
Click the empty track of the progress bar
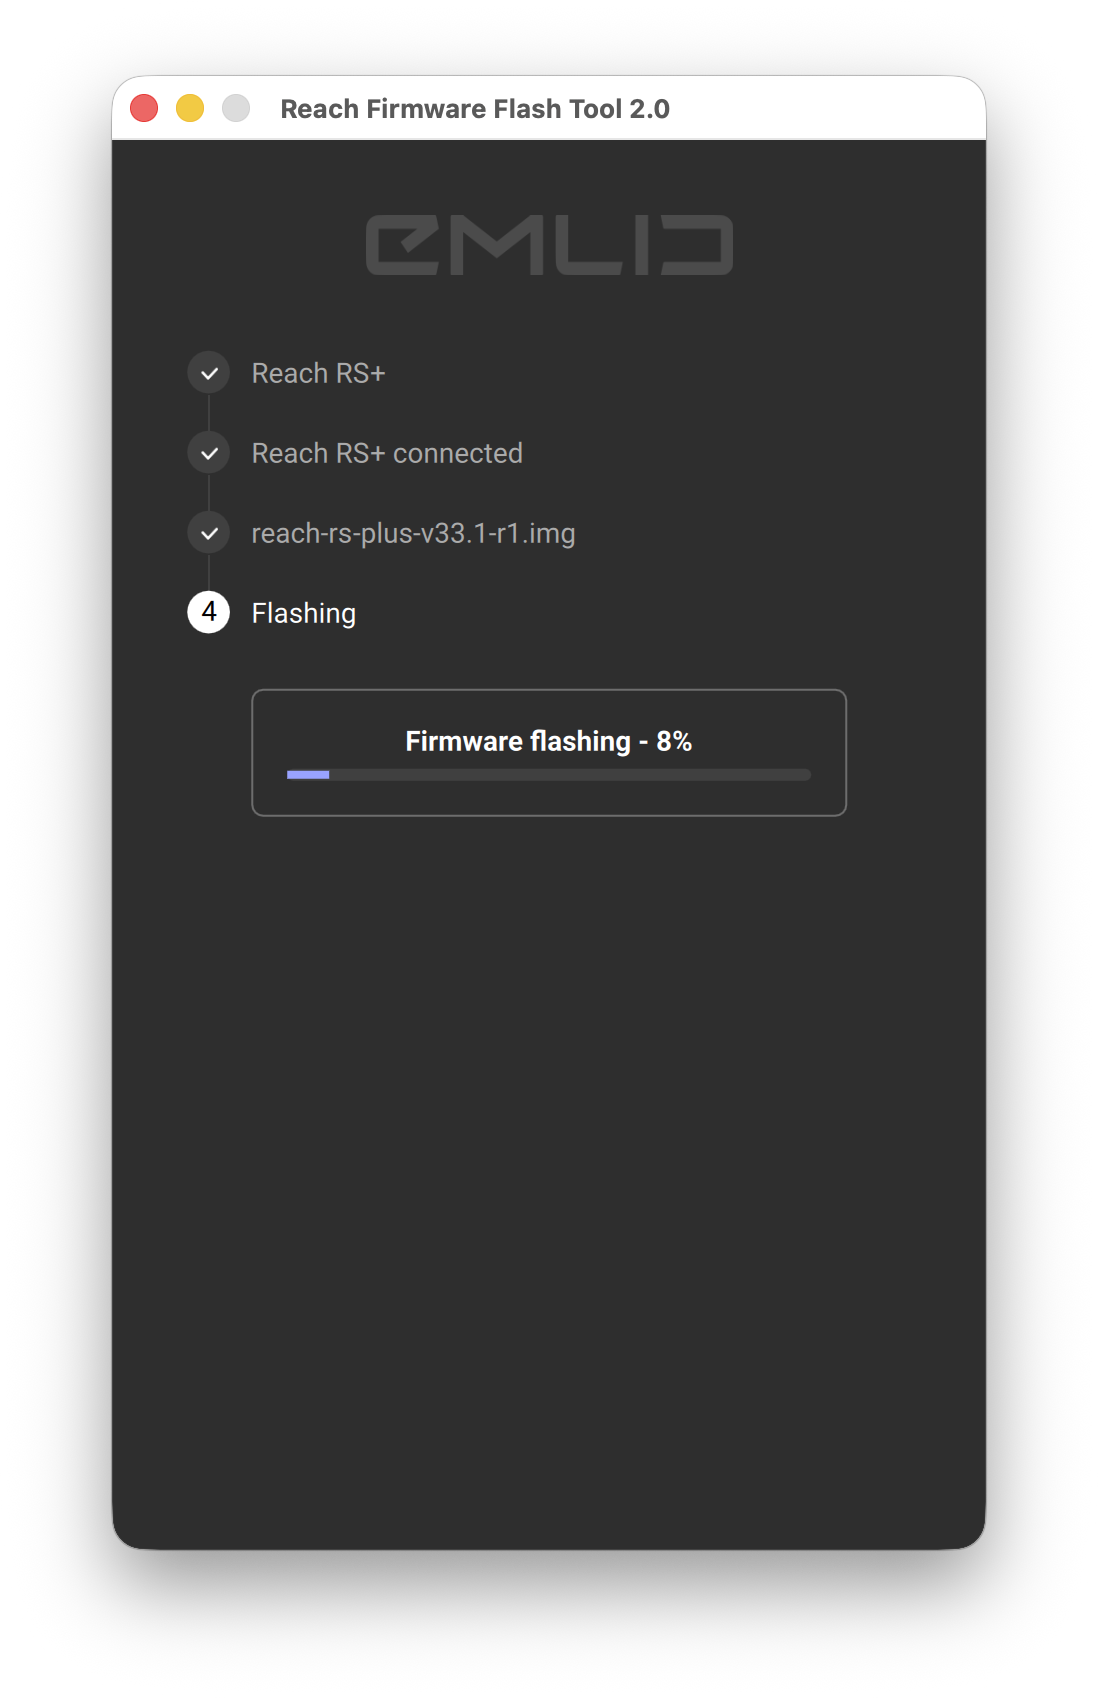pos(570,775)
